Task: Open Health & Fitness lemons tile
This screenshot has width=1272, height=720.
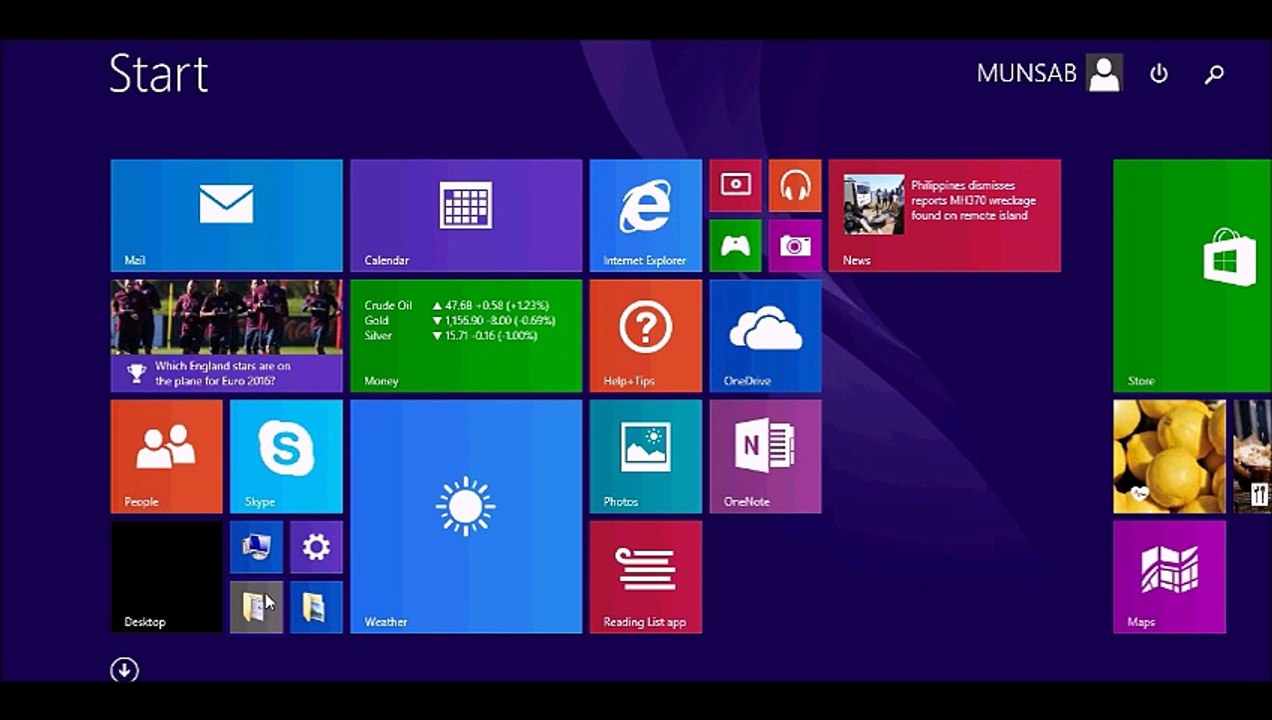Action: [1169, 456]
